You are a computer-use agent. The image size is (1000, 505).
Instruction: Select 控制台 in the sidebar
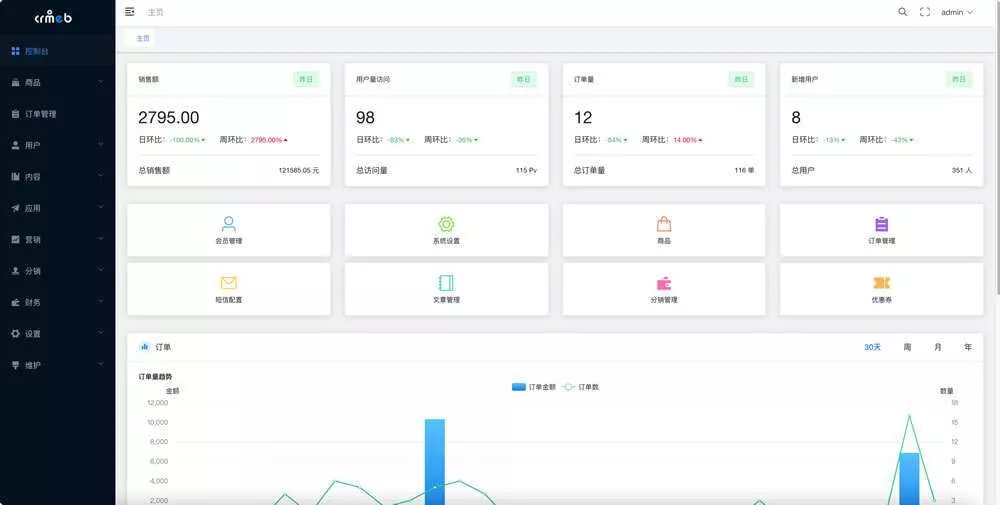tap(57, 51)
